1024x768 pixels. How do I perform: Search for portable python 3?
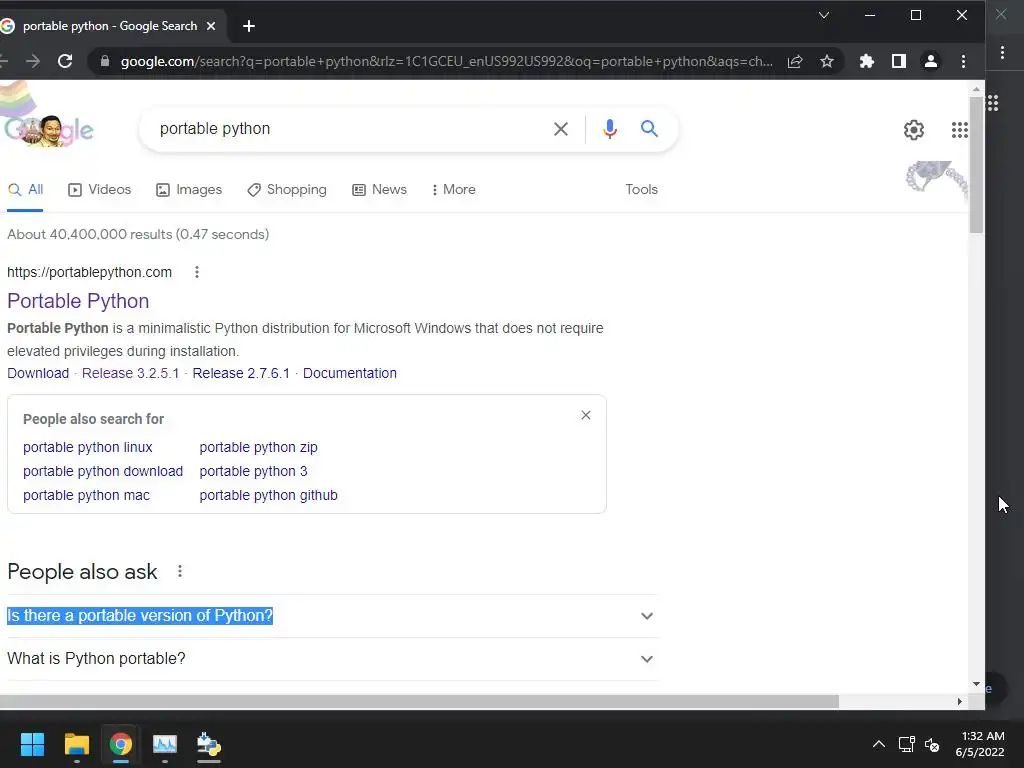point(253,472)
